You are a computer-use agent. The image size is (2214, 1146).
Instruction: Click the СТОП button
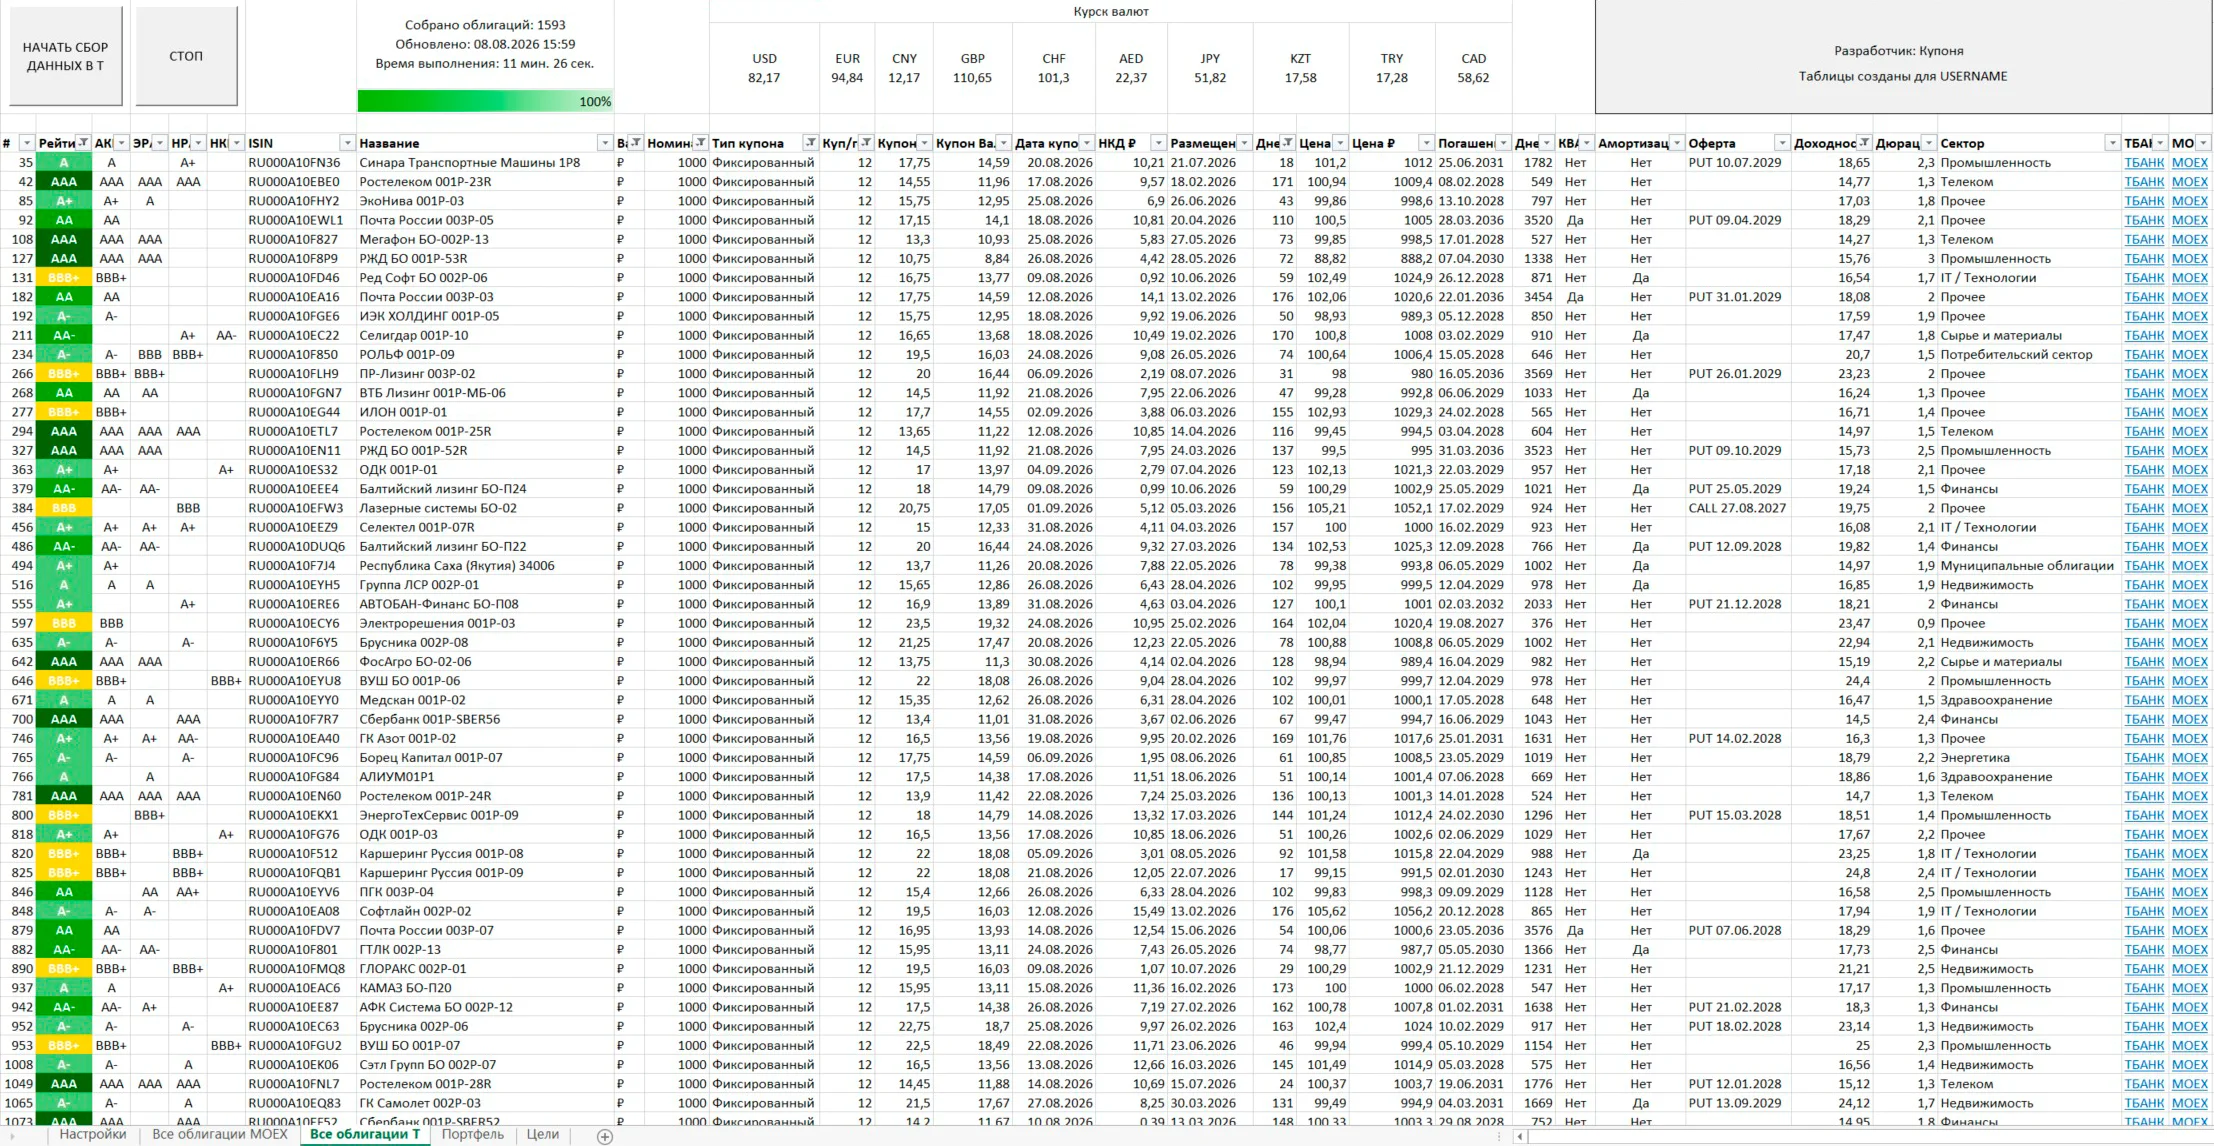click(x=186, y=56)
